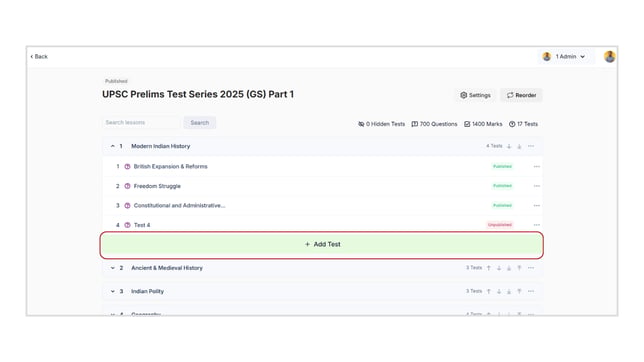Move Modern Indian History section down one
This screenshot has width=644, height=362.
point(509,146)
